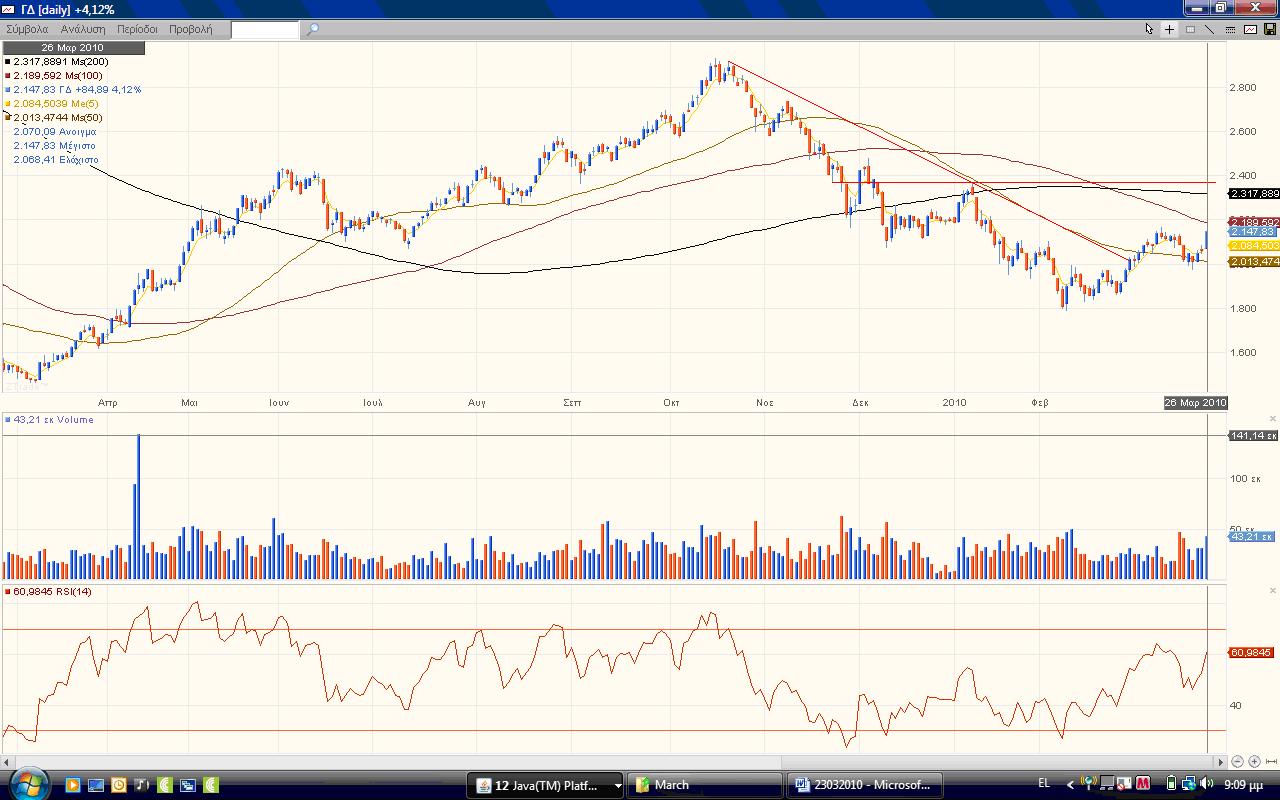Screen dimensions: 1280x800
Task: Open the switch windows quick-launch icon
Action: 187,785
